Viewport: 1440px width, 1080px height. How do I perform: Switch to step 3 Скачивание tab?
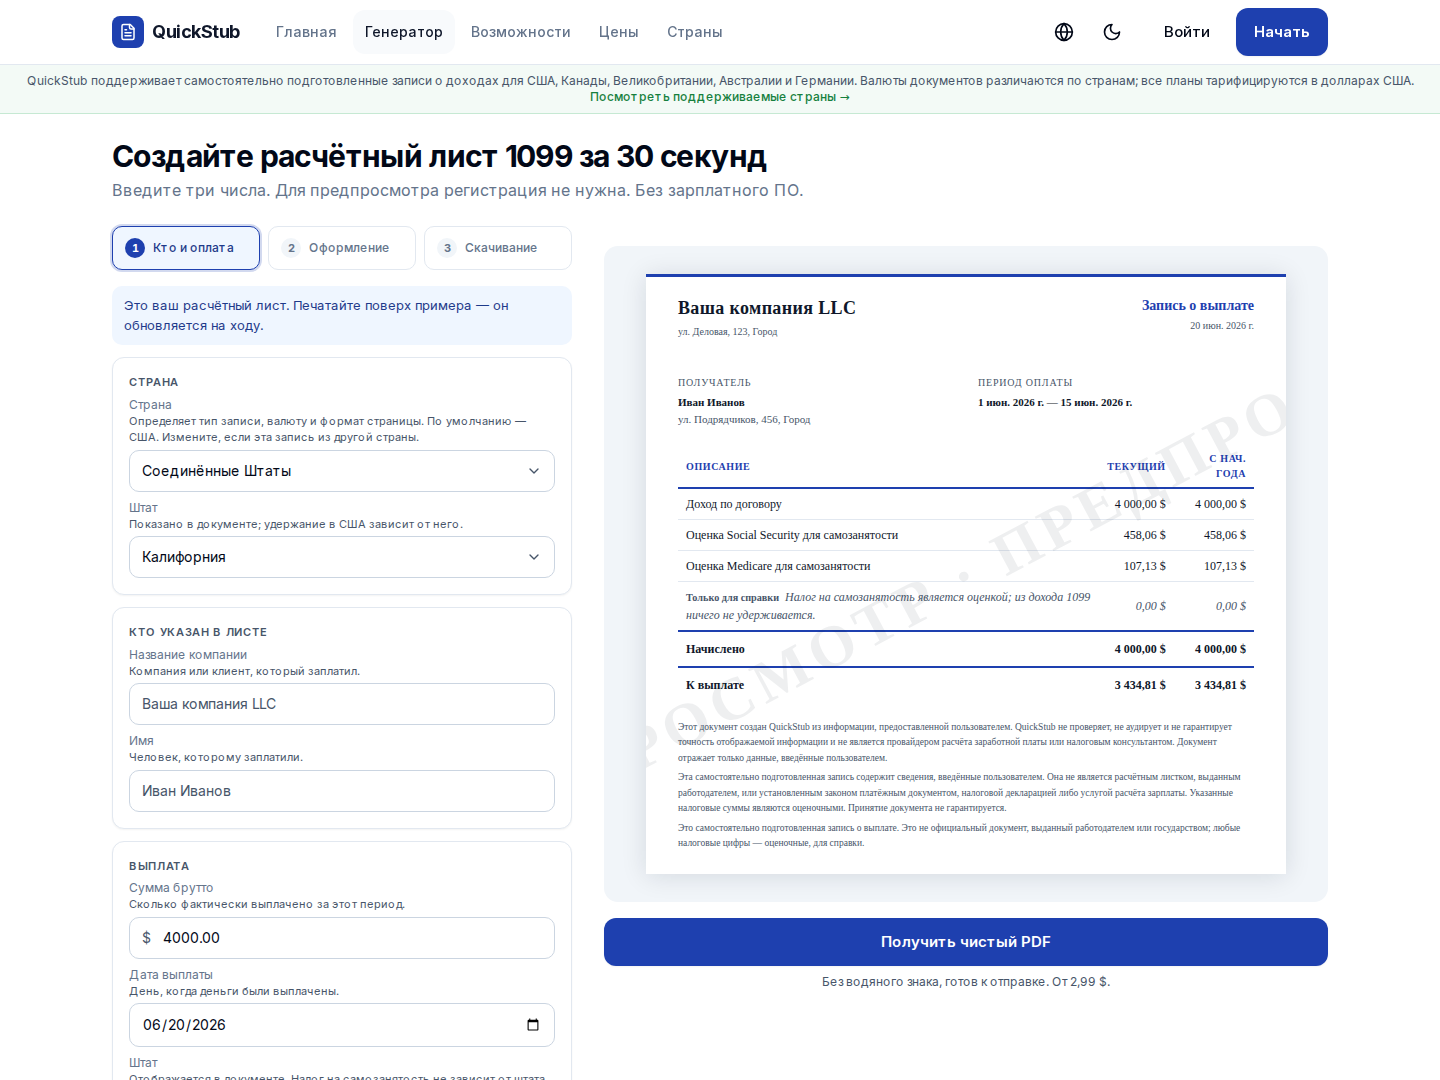[x=498, y=248]
